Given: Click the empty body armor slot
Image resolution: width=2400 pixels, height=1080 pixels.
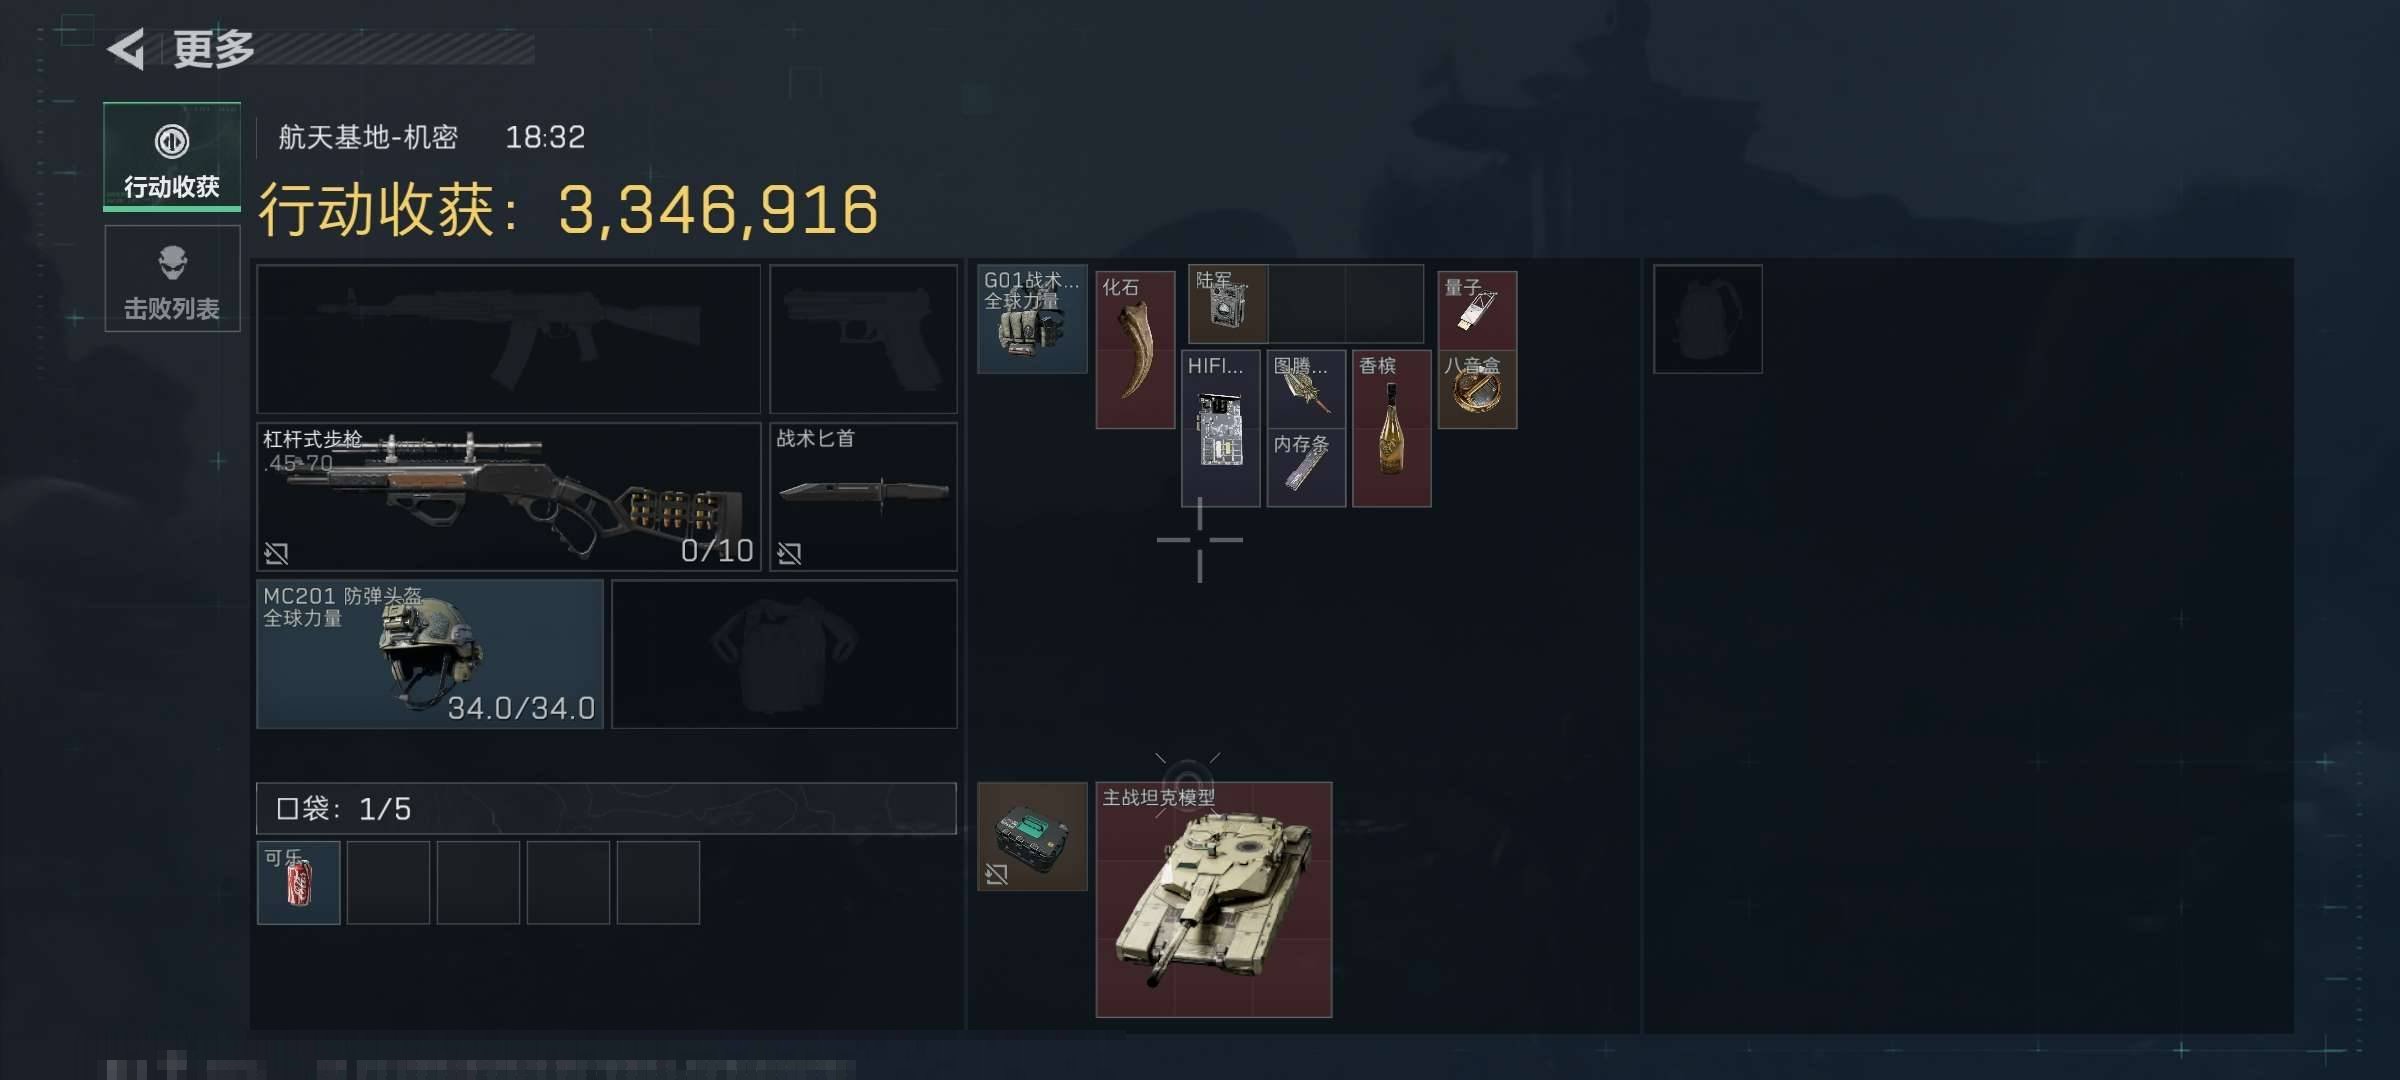Looking at the screenshot, I should pyautogui.click(x=784, y=654).
